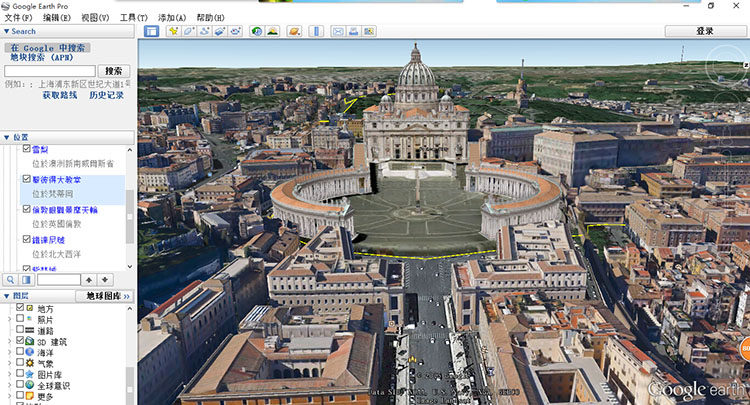The height and width of the screenshot is (405, 750).
Task: Select the Add Path toolbar icon
Action: (x=204, y=31)
